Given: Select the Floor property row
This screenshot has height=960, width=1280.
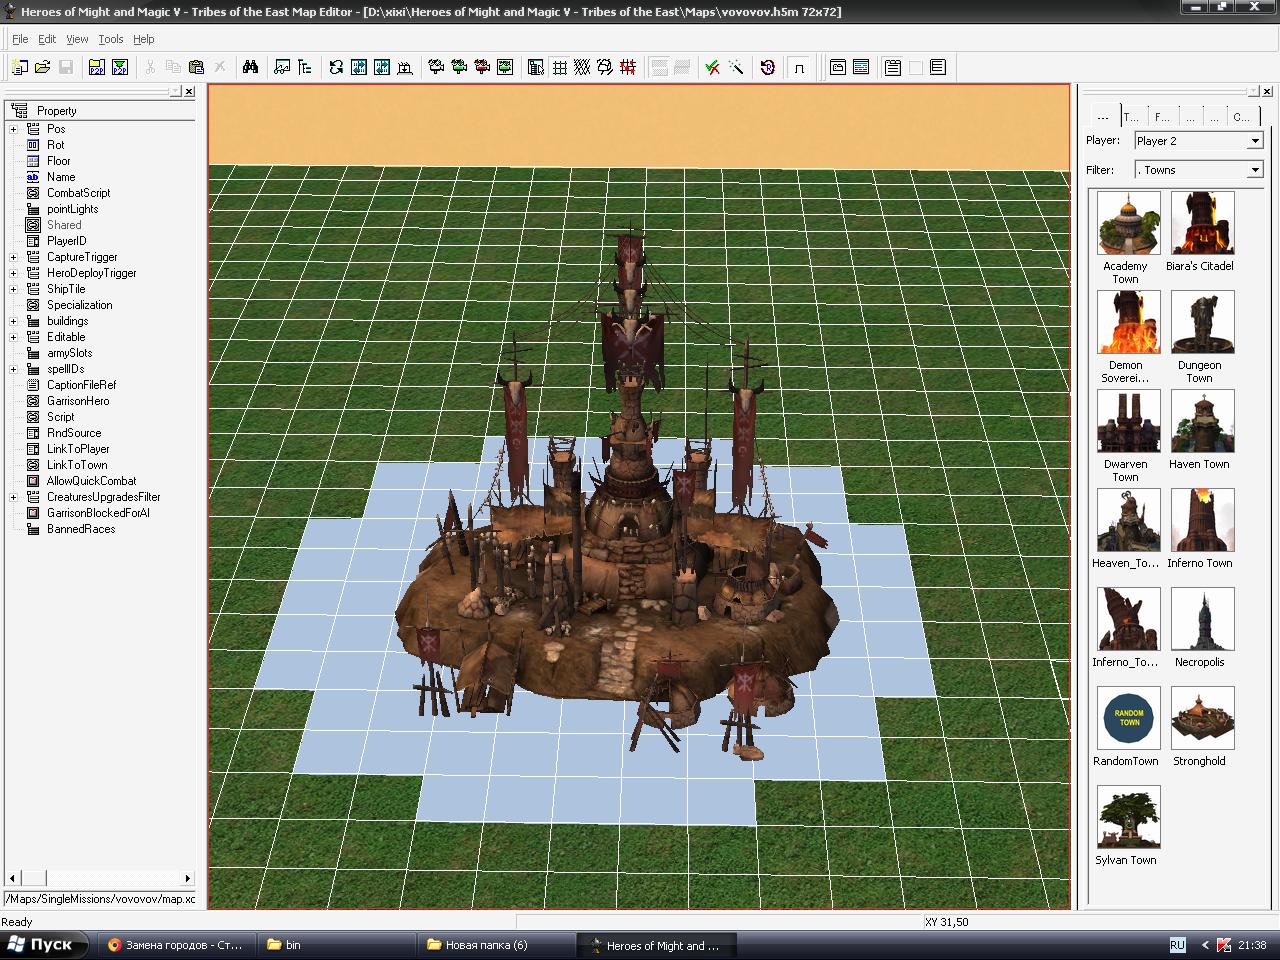Looking at the screenshot, I should coord(58,161).
